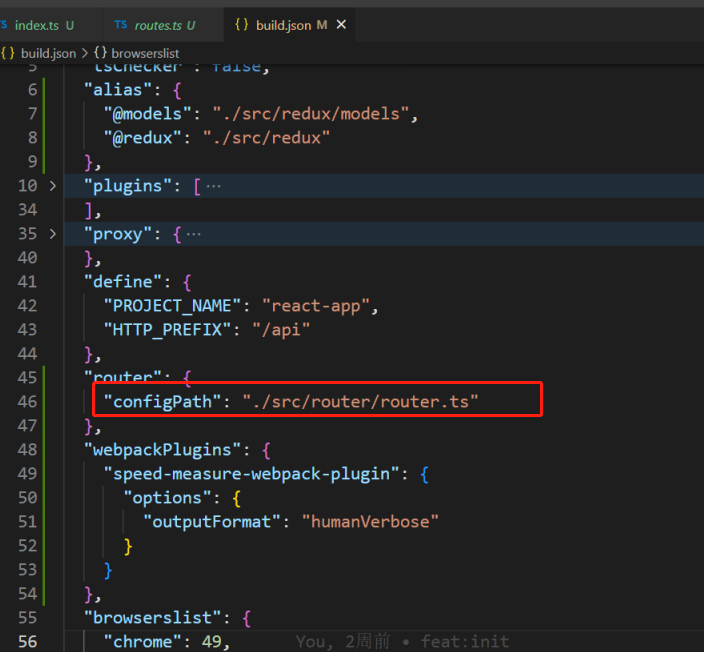The image size is (704, 652).
Task: Click the "define" key text
Action: click(123, 282)
